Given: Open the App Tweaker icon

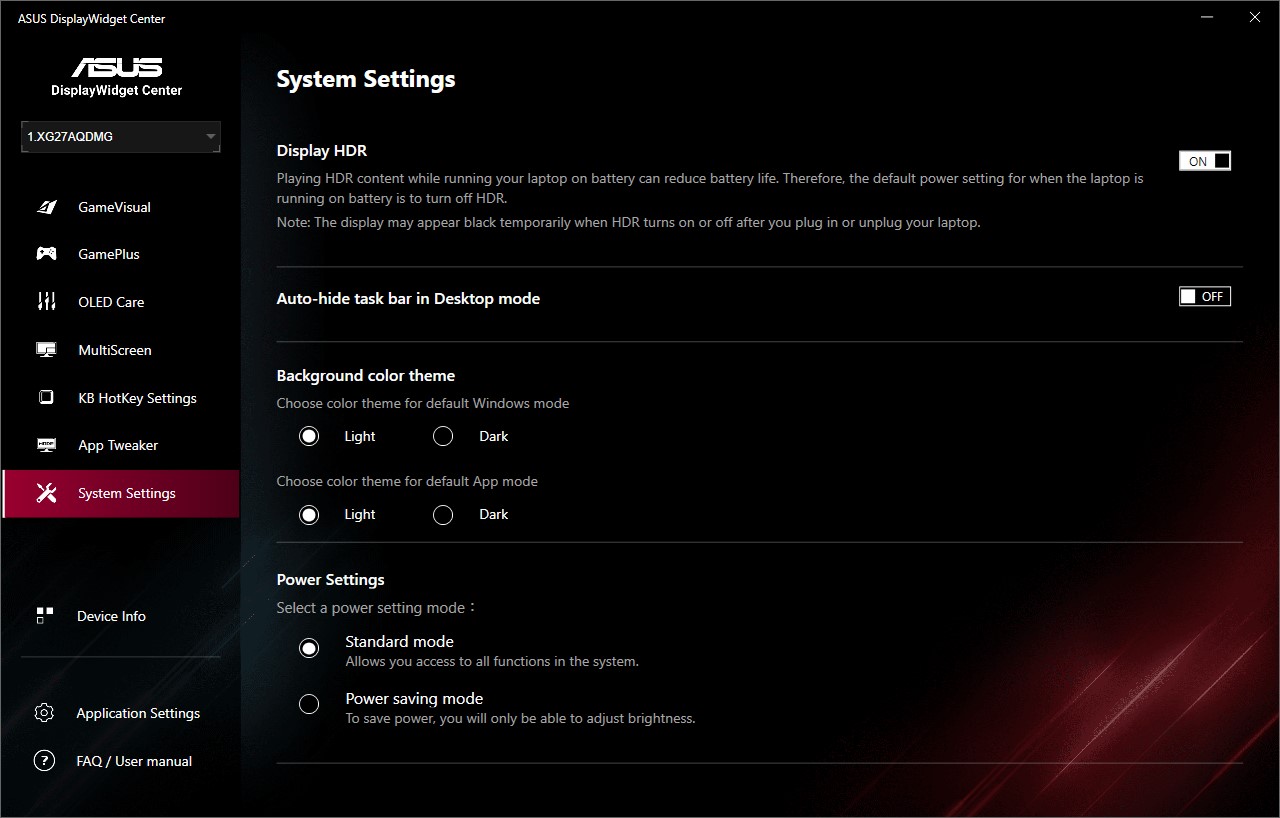Looking at the screenshot, I should [x=46, y=445].
